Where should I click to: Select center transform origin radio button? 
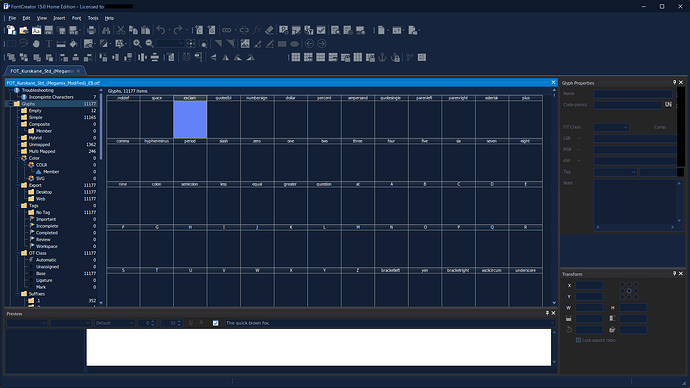629,291
